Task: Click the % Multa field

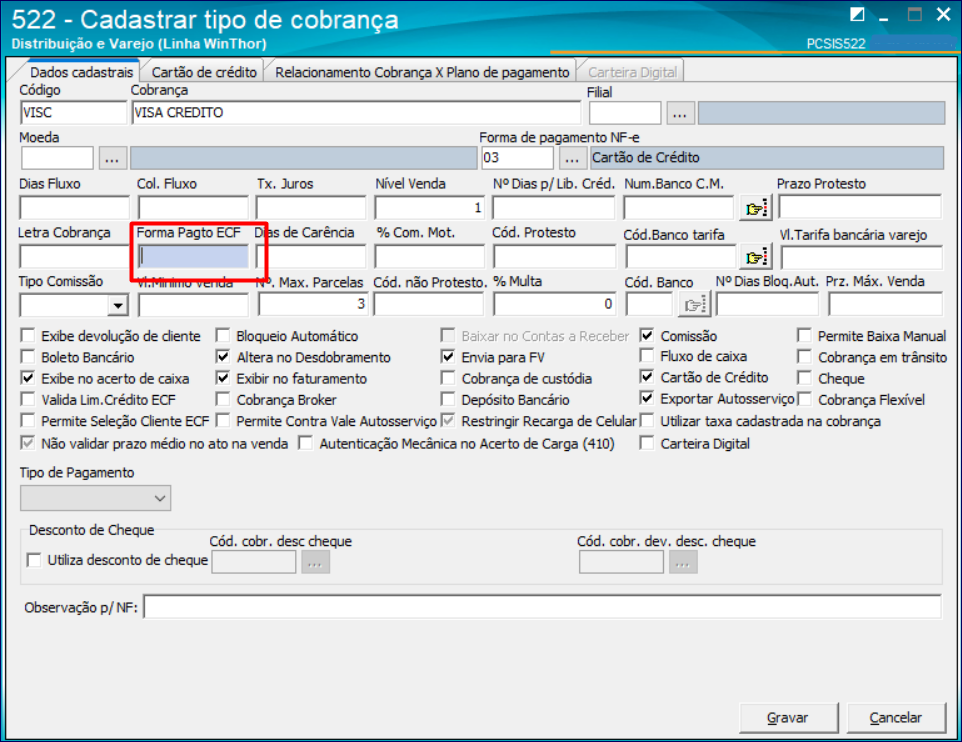Action: pos(554,304)
